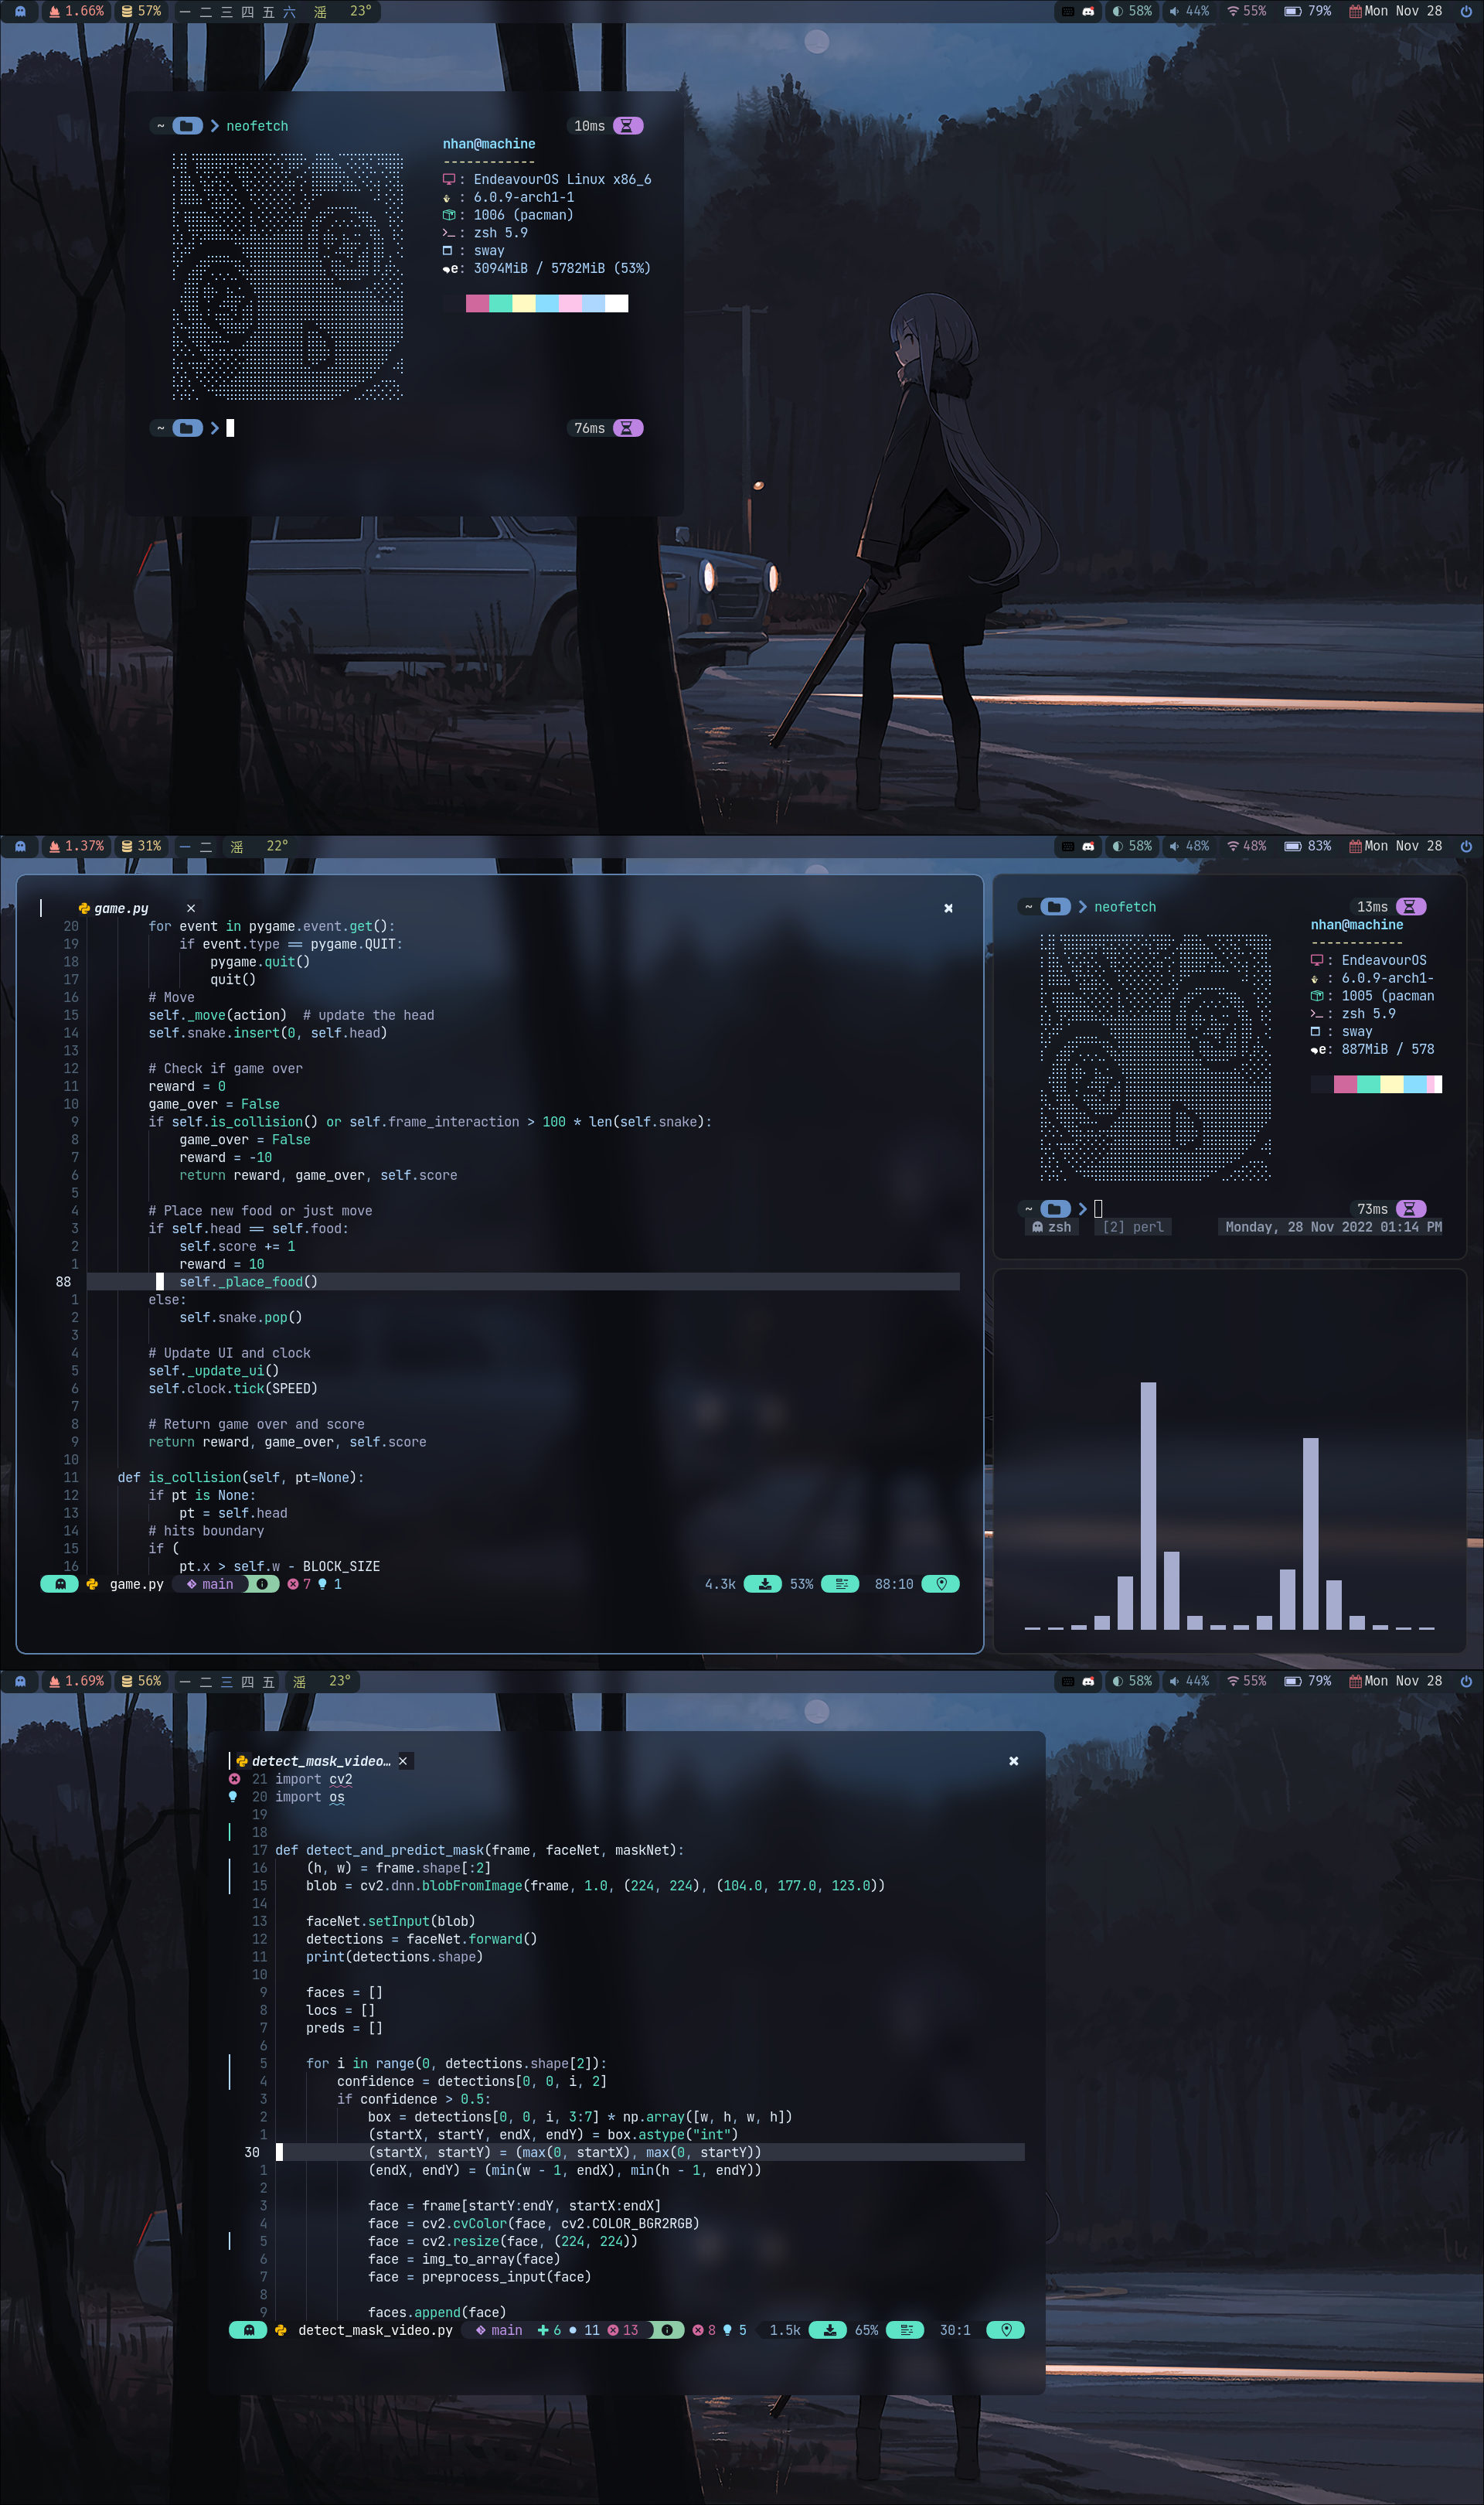
Task: Click the main branch indicator in game.py statusline
Action: pyautogui.click(x=210, y=1584)
